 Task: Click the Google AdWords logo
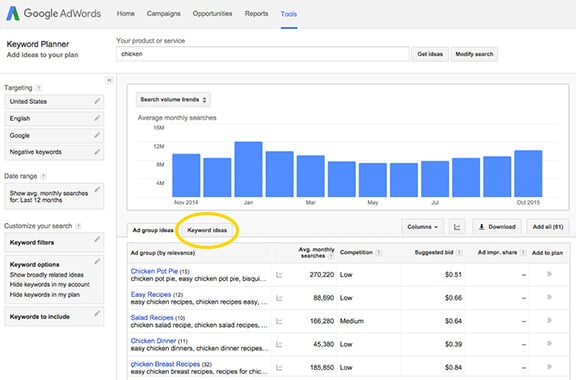(53, 14)
